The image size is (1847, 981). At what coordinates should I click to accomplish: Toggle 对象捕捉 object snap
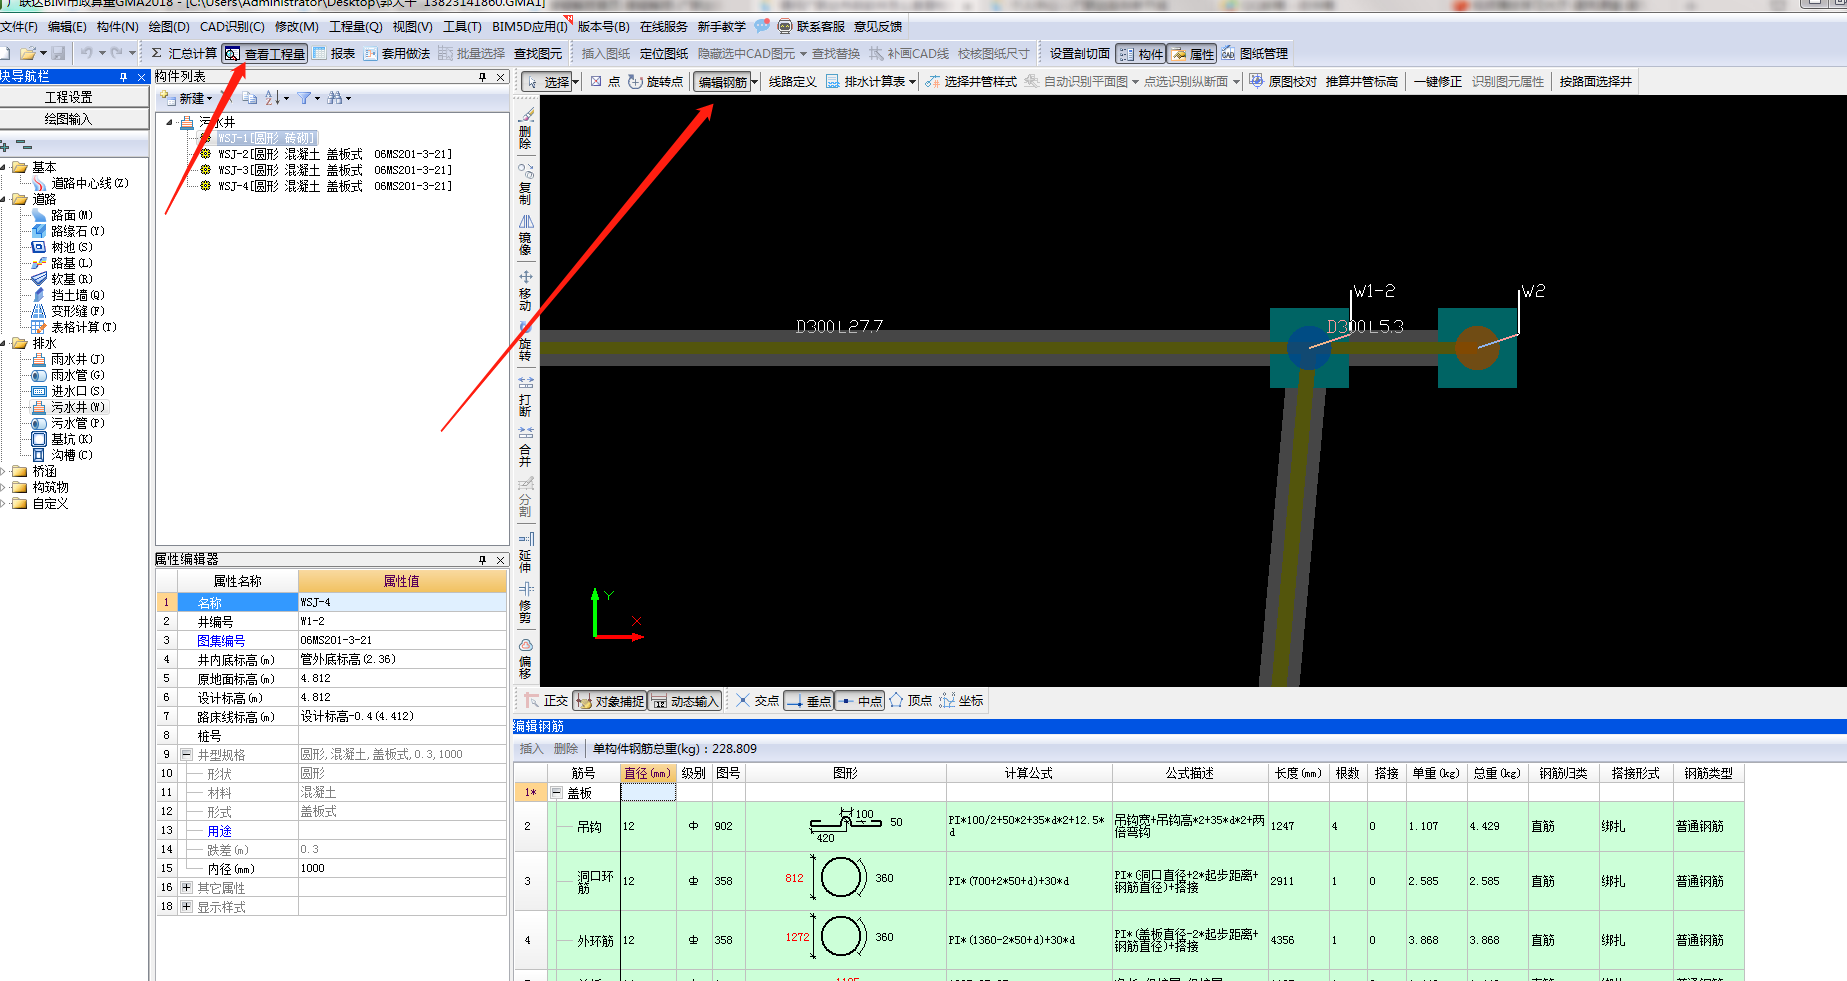[609, 701]
